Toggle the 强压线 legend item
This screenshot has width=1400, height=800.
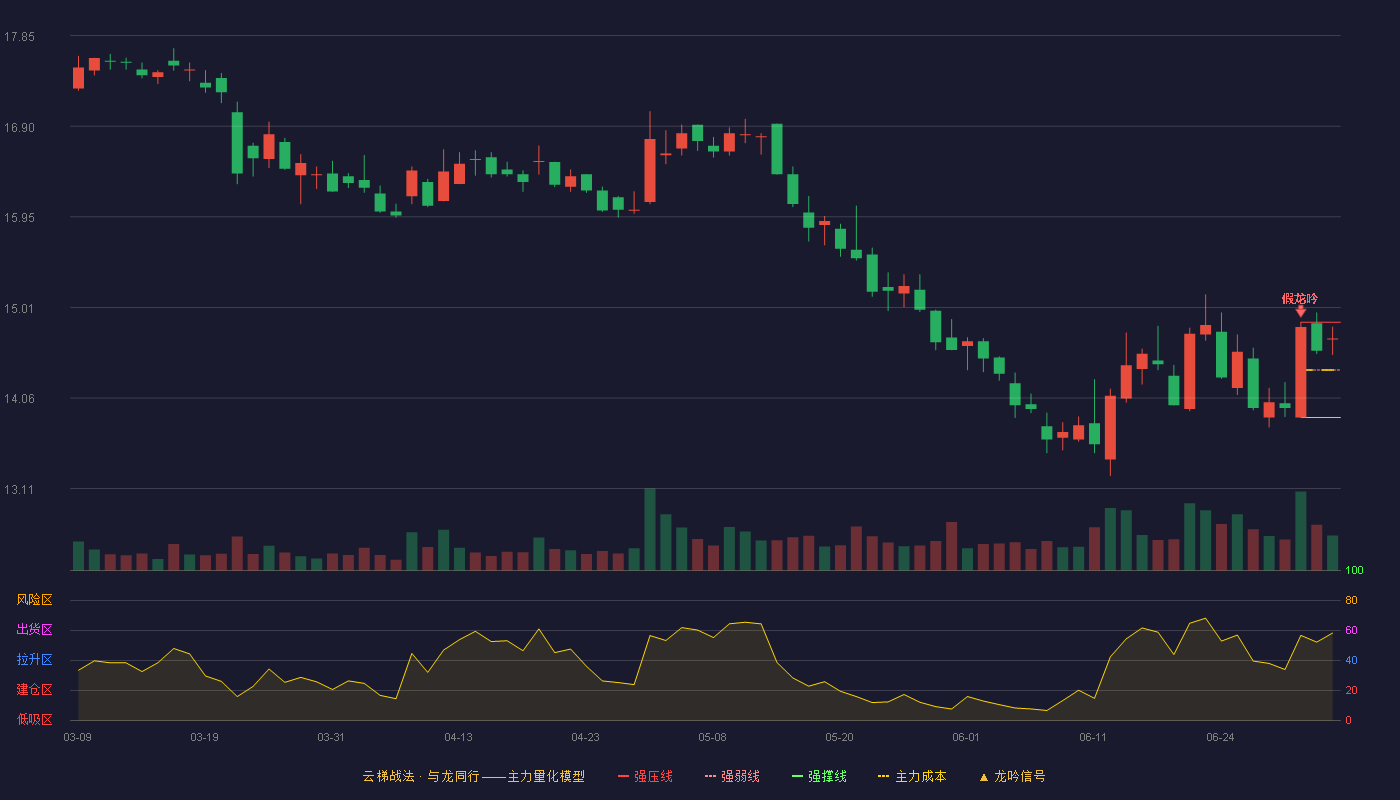point(644,776)
